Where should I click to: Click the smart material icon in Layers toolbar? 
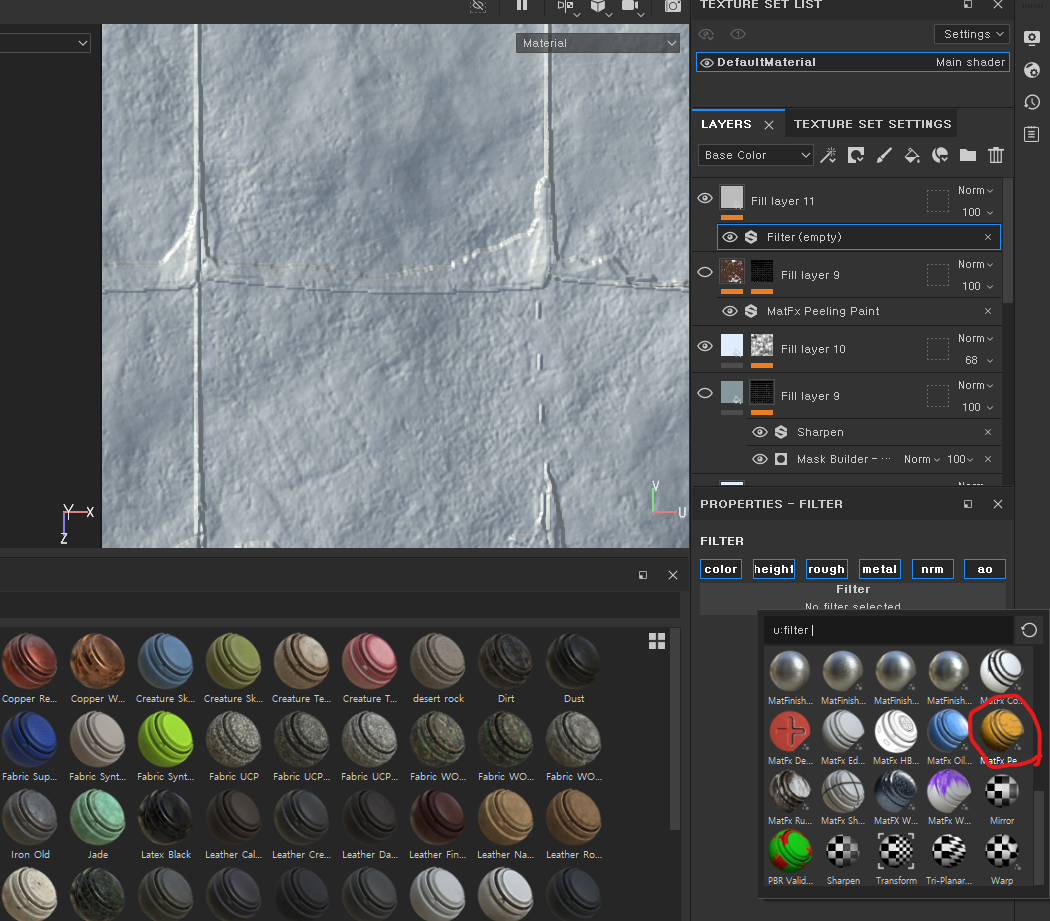940,155
